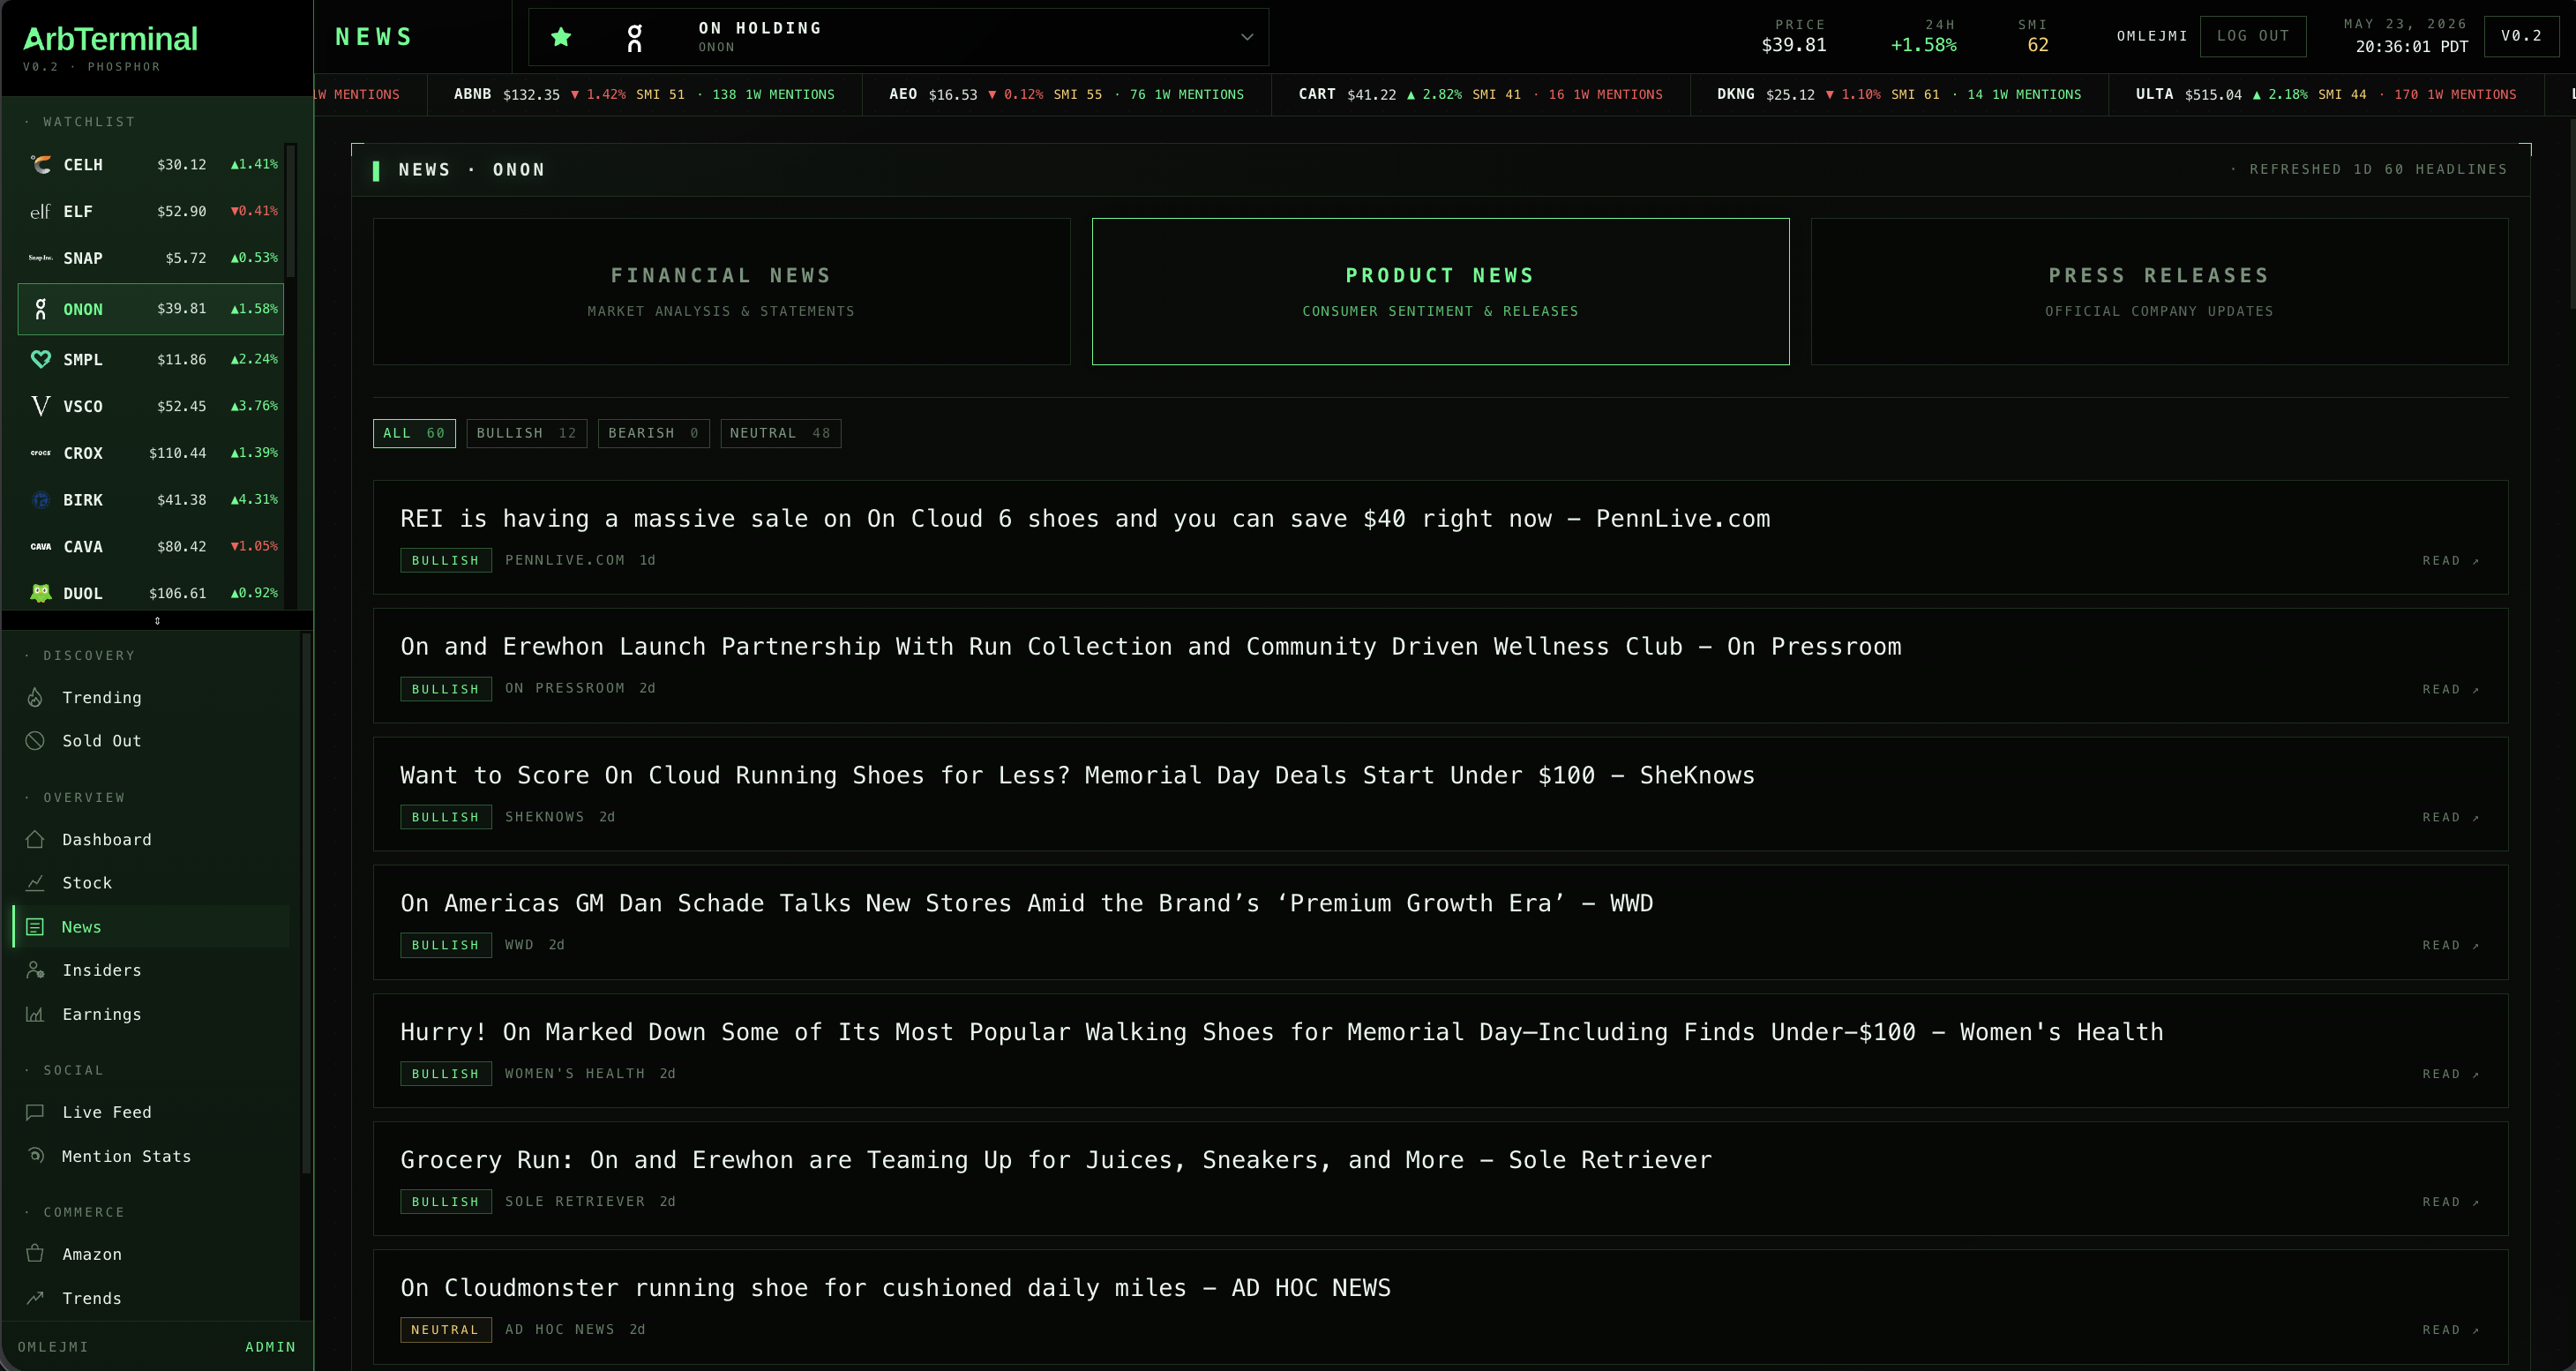Screen dimensions: 2576x1371
Task: Select VSCO row in the watchlist
Action: click(151, 406)
